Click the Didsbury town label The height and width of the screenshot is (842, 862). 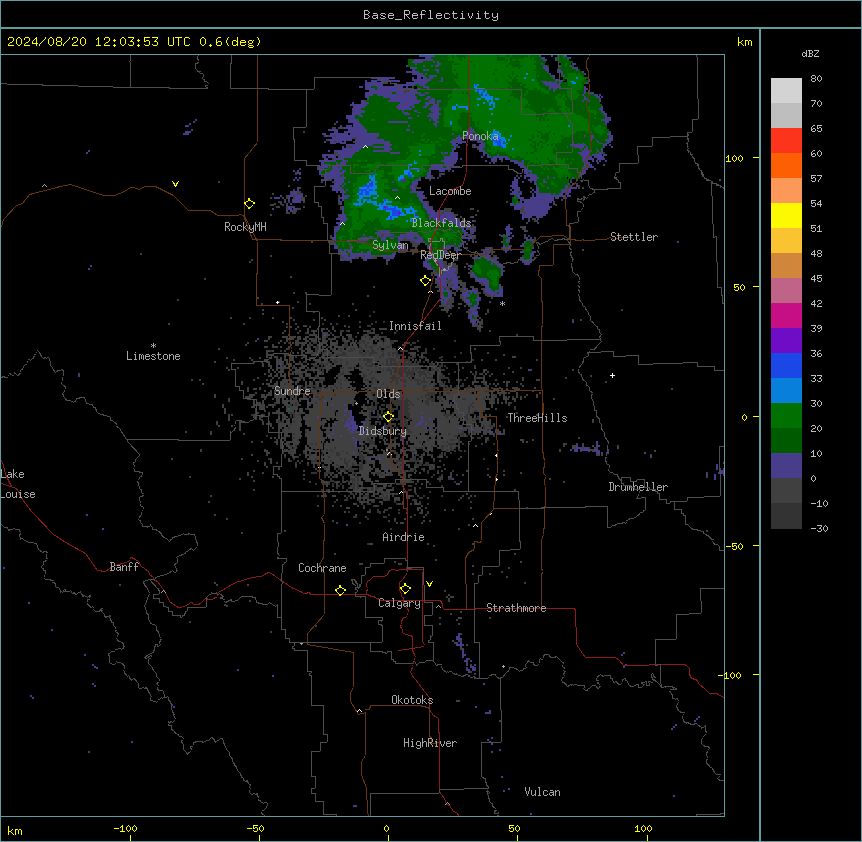tap(383, 431)
